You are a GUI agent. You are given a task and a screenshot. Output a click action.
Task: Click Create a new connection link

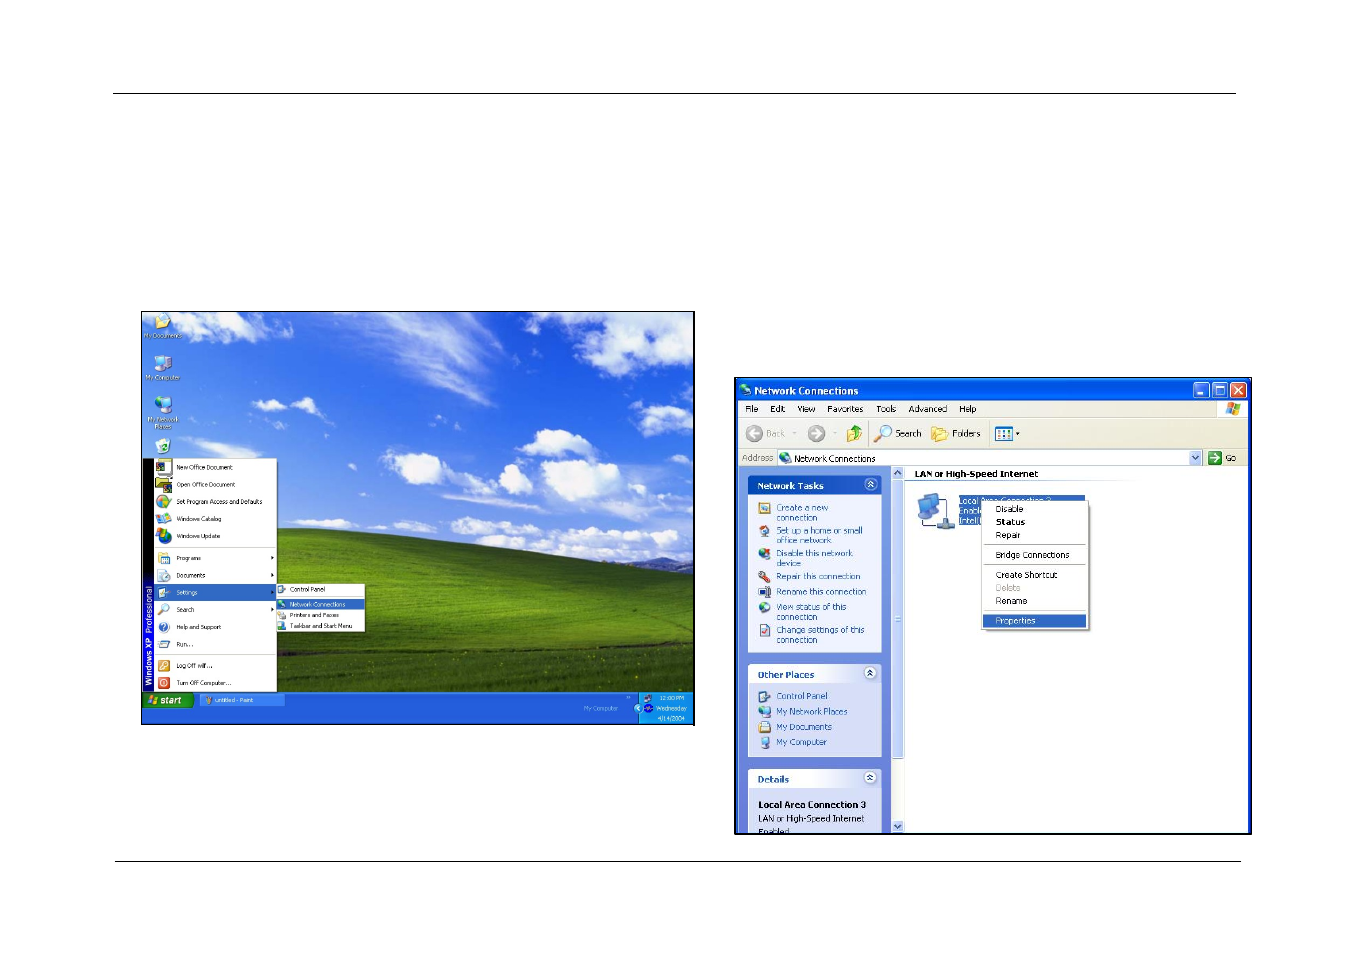coord(802,513)
